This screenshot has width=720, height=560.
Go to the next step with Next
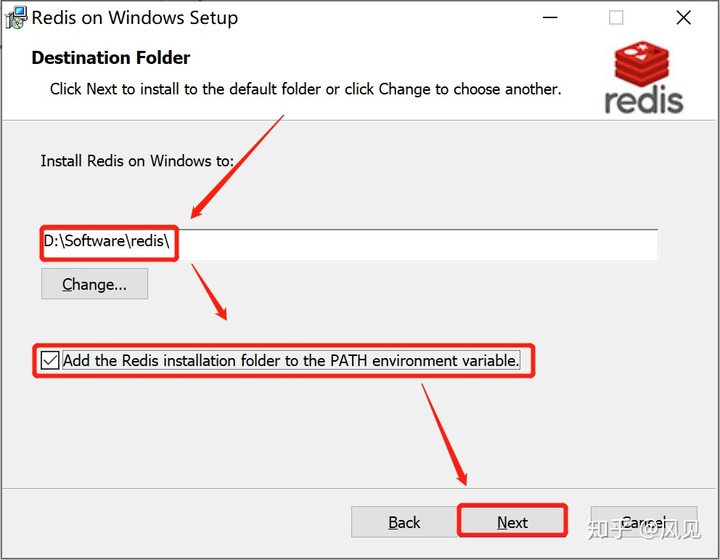pos(512,521)
